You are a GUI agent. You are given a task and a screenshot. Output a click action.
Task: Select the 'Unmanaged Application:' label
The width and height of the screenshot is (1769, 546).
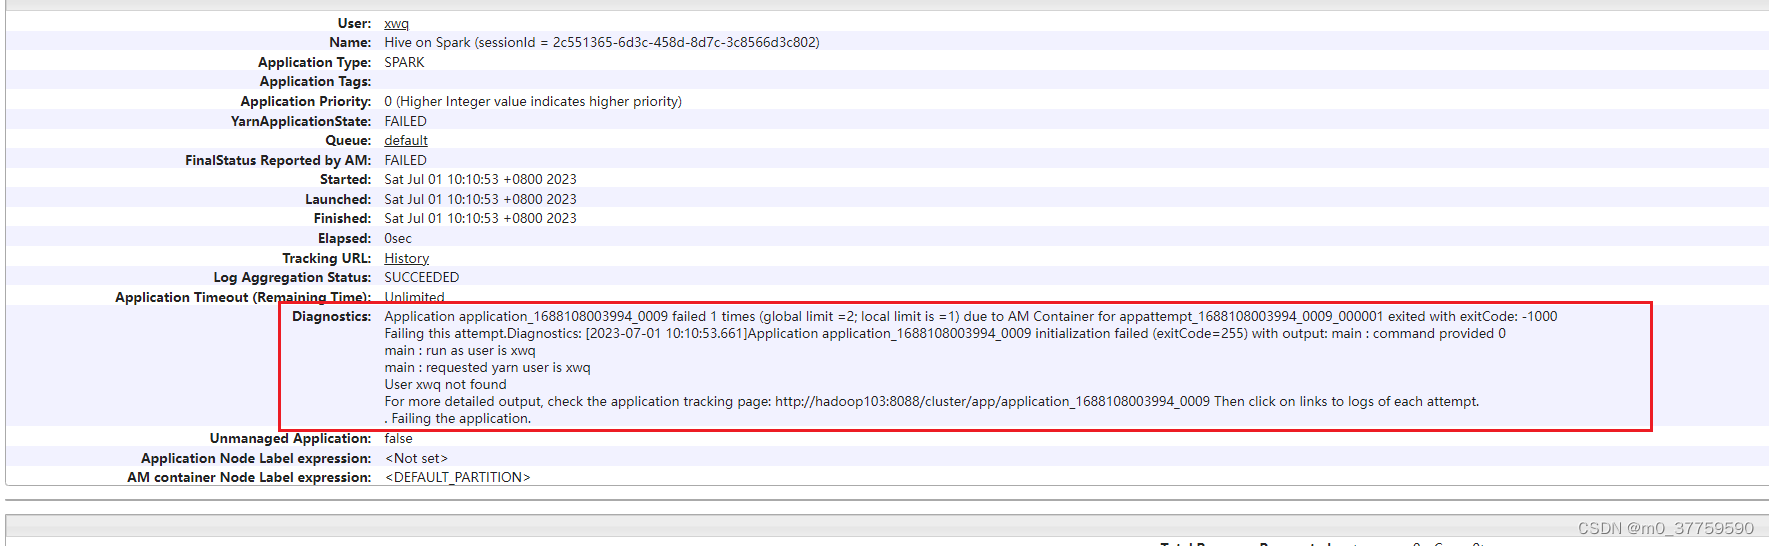[291, 439]
